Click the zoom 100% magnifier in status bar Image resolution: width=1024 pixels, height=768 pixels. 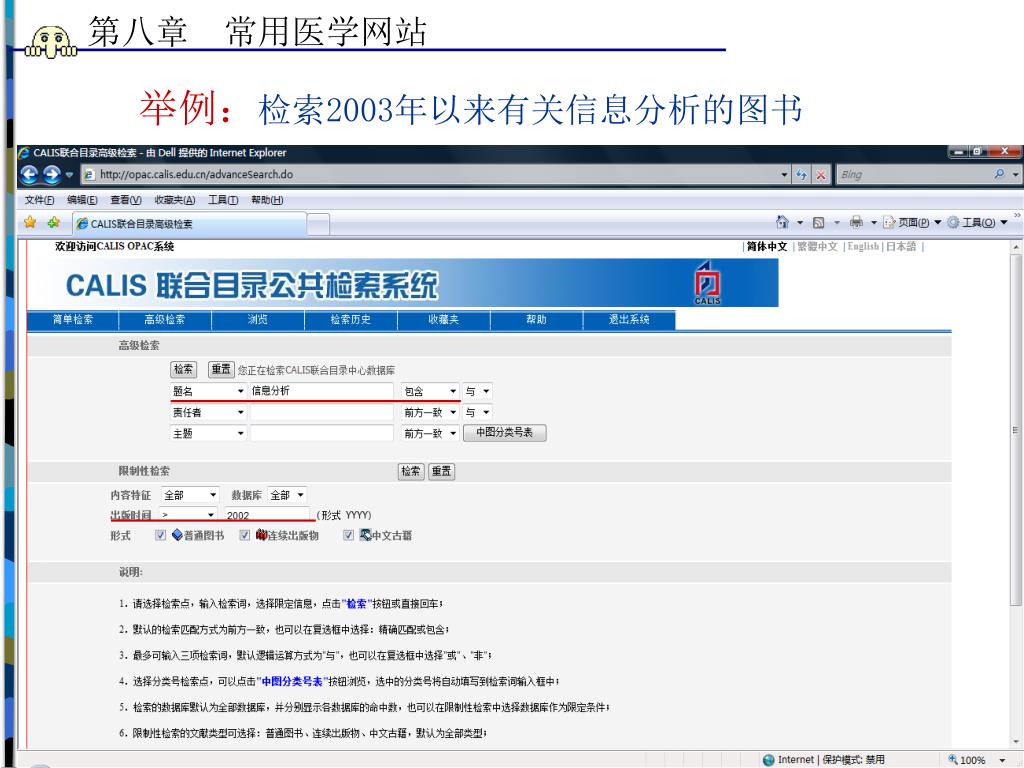coord(953,760)
